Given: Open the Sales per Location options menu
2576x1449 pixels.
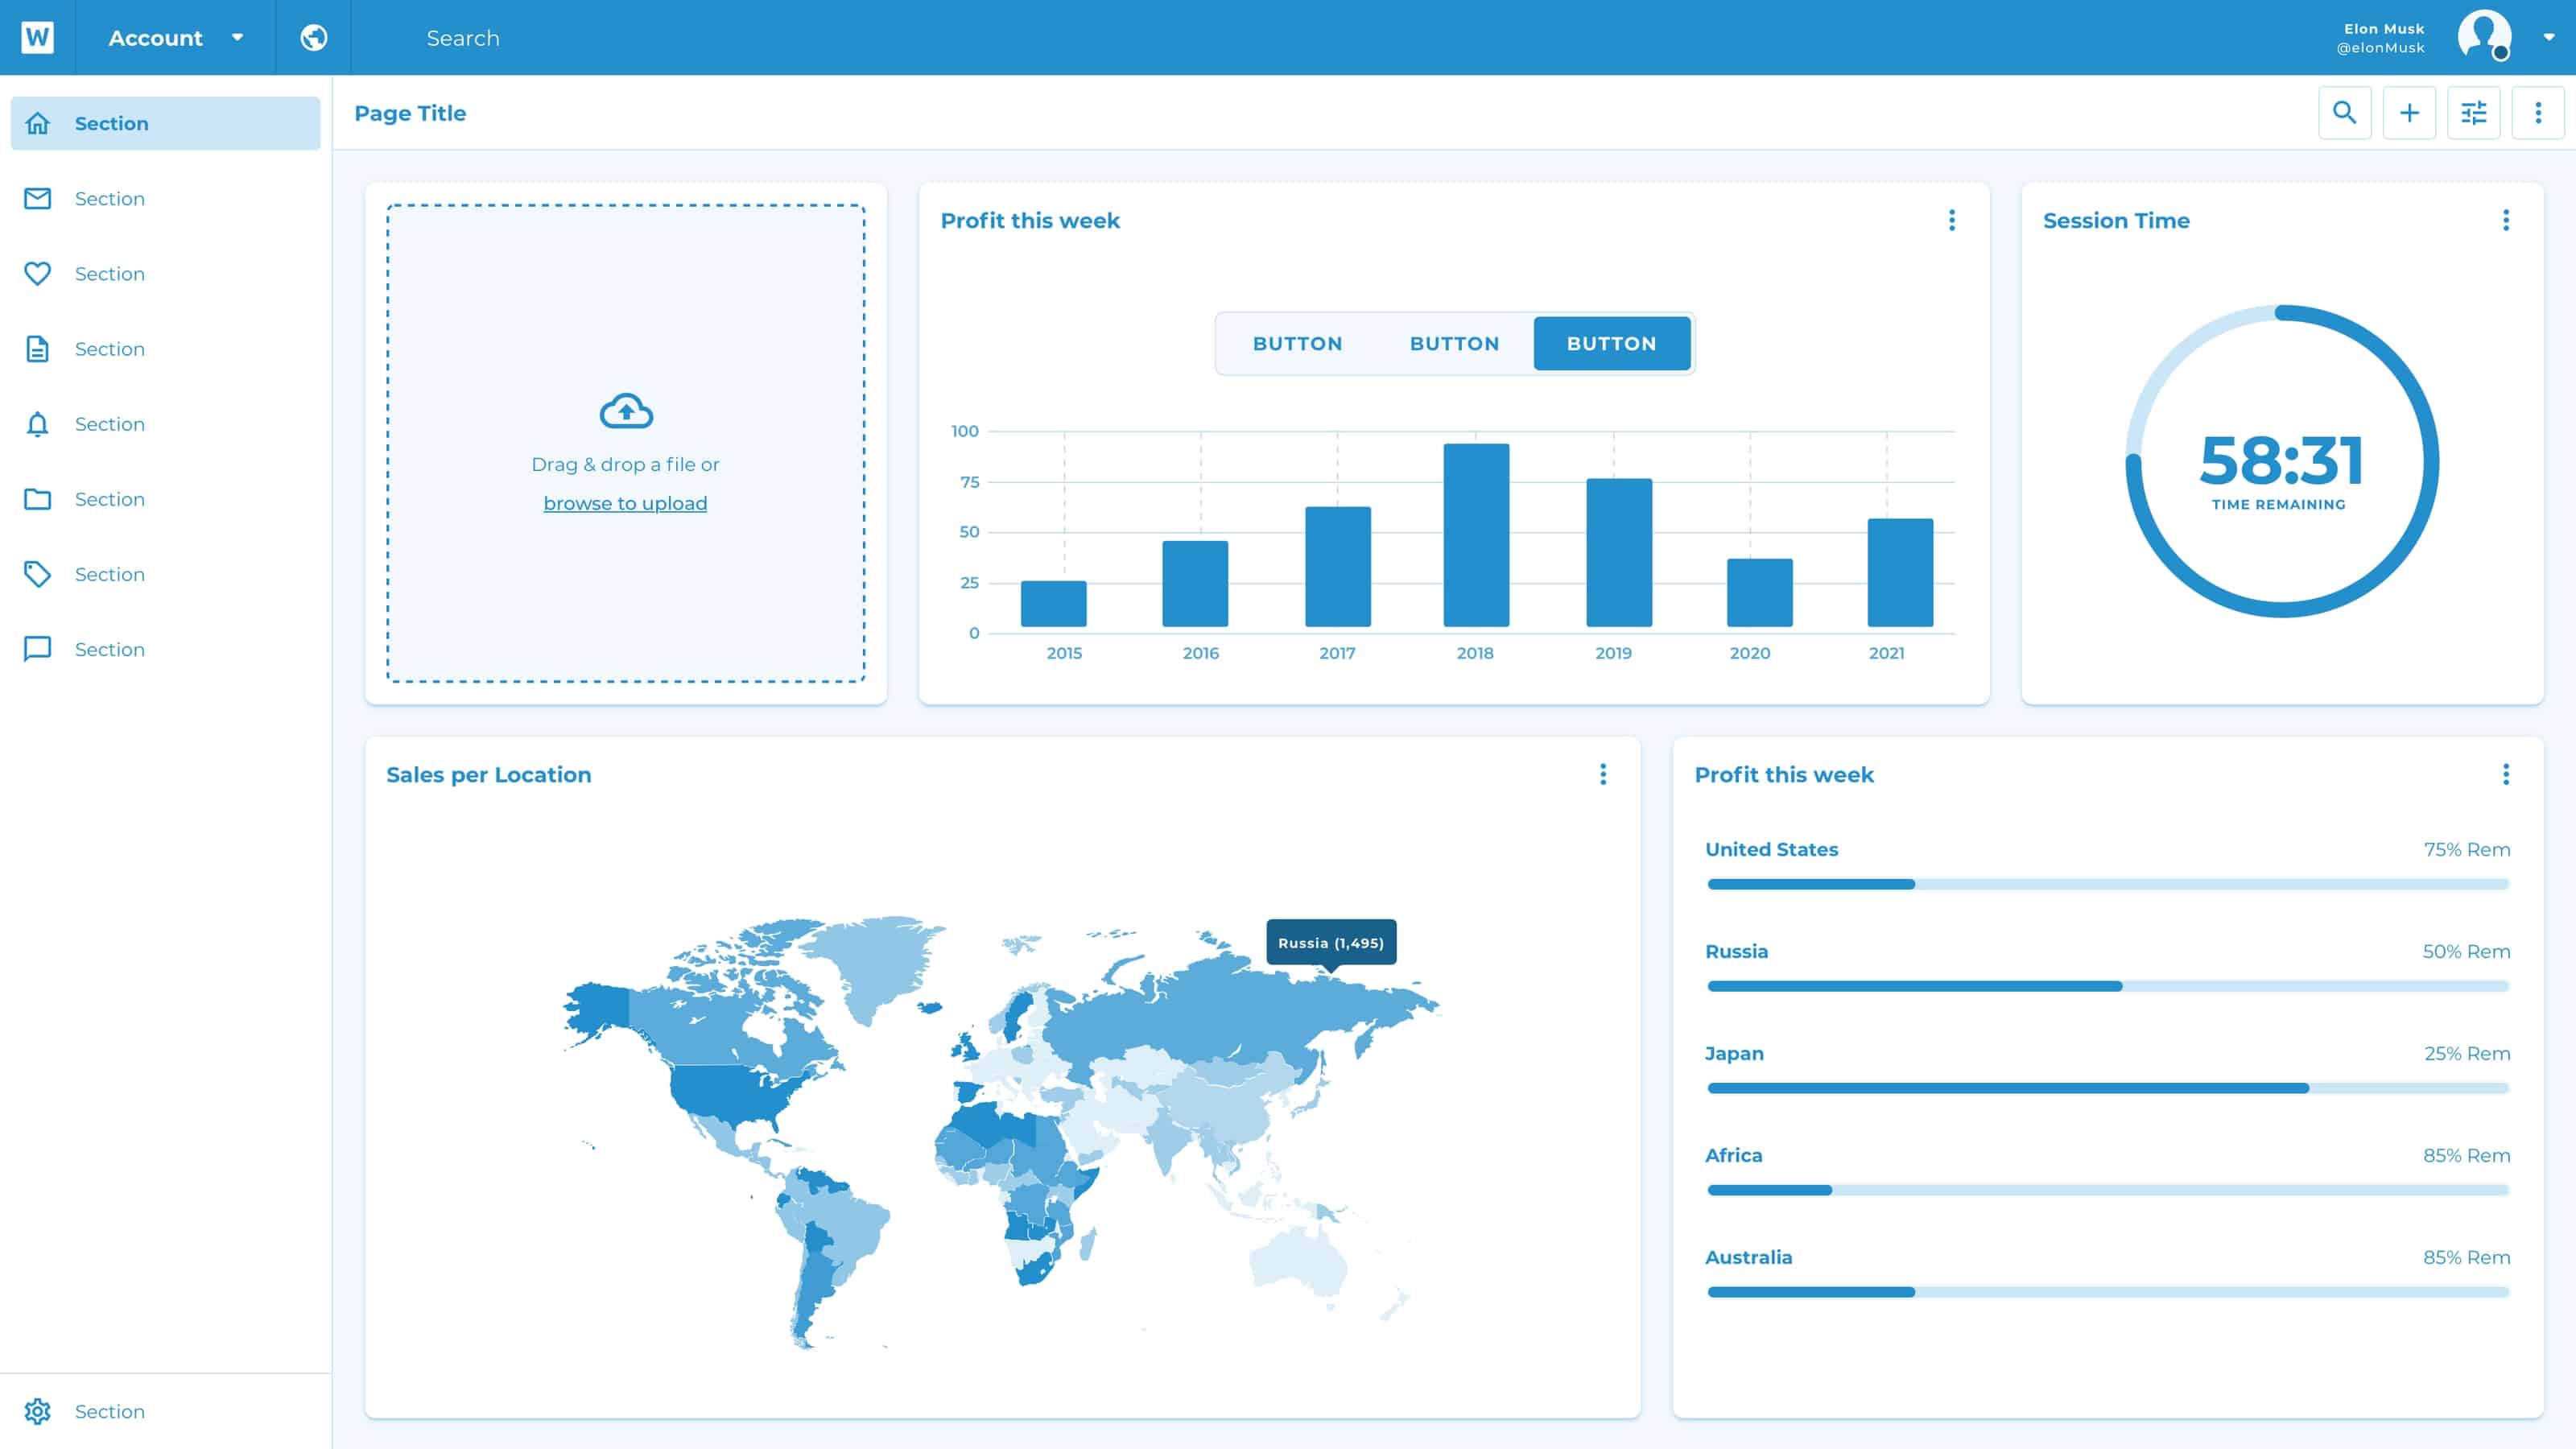Looking at the screenshot, I should 1603,774.
